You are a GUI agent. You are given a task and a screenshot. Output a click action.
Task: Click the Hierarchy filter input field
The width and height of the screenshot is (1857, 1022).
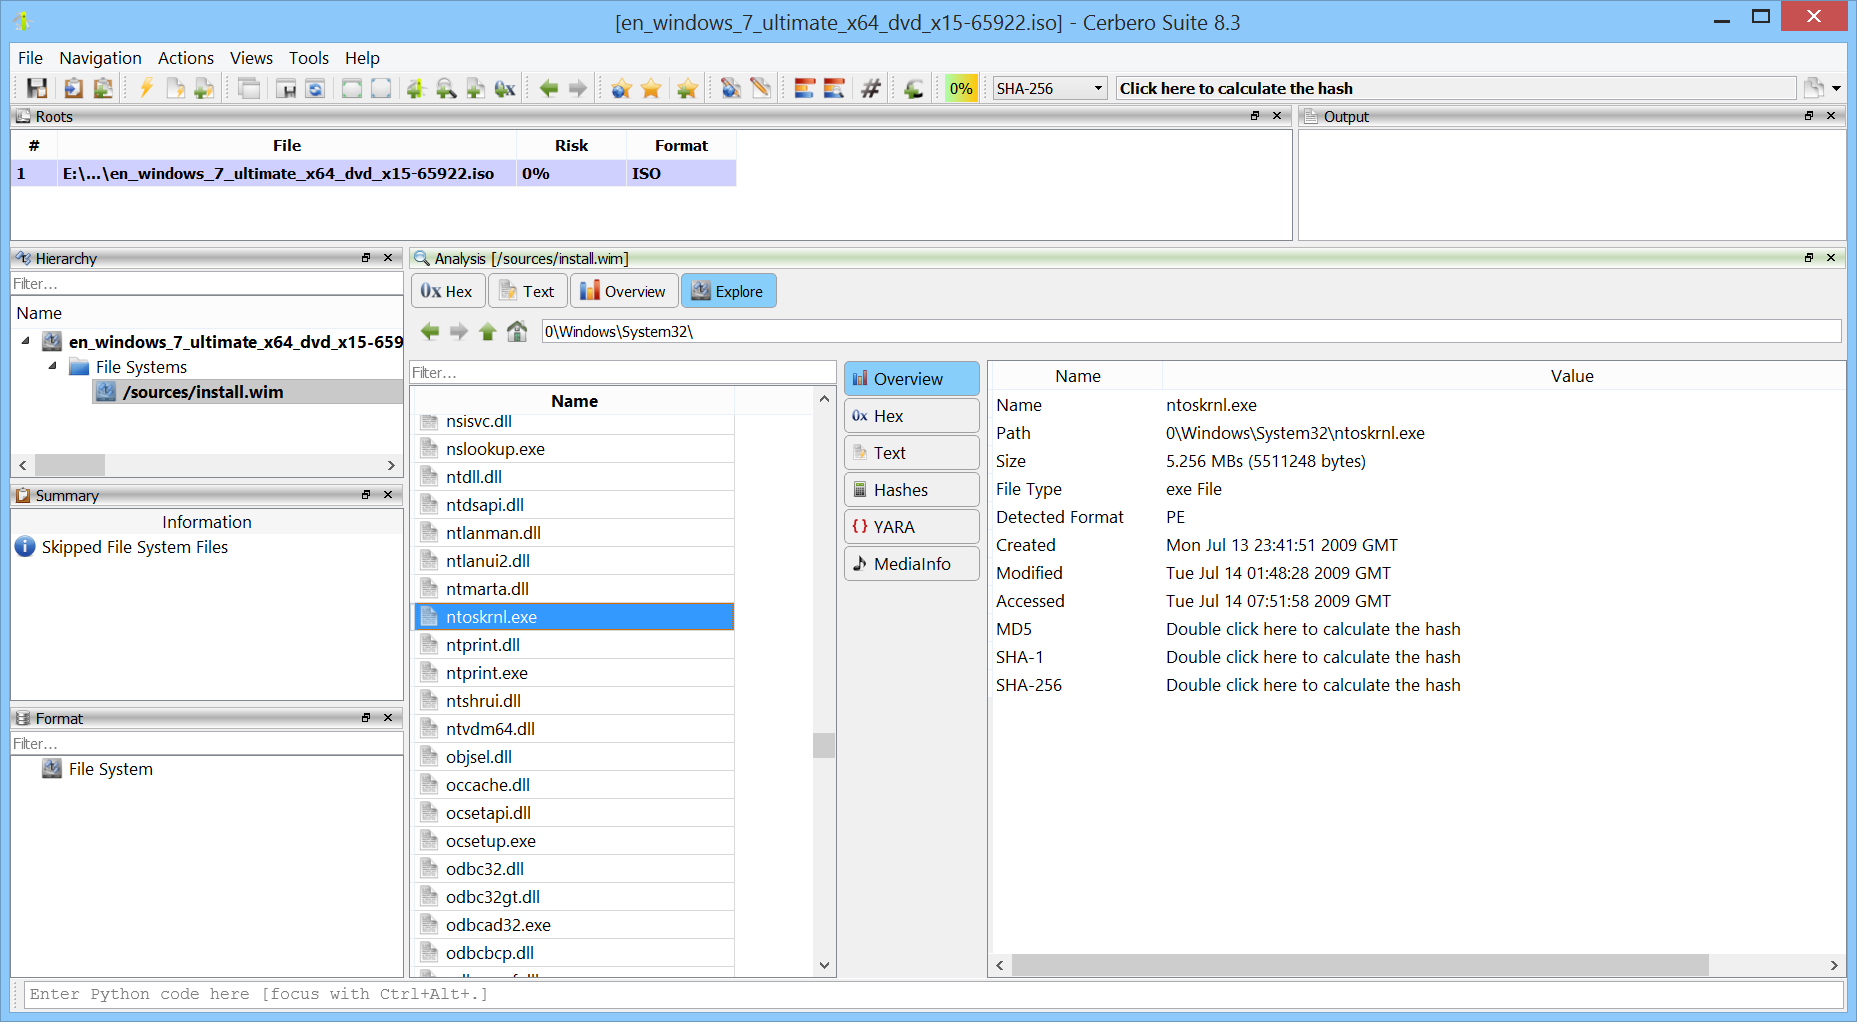tap(207, 284)
